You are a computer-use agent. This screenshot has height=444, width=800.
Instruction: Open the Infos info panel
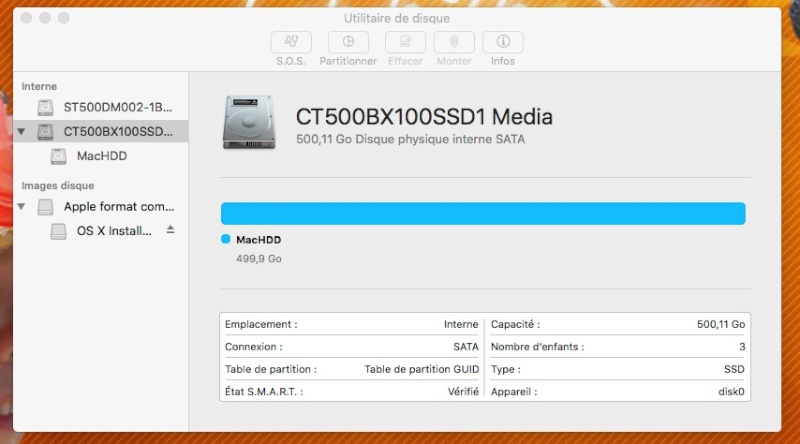click(x=503, y=42)
